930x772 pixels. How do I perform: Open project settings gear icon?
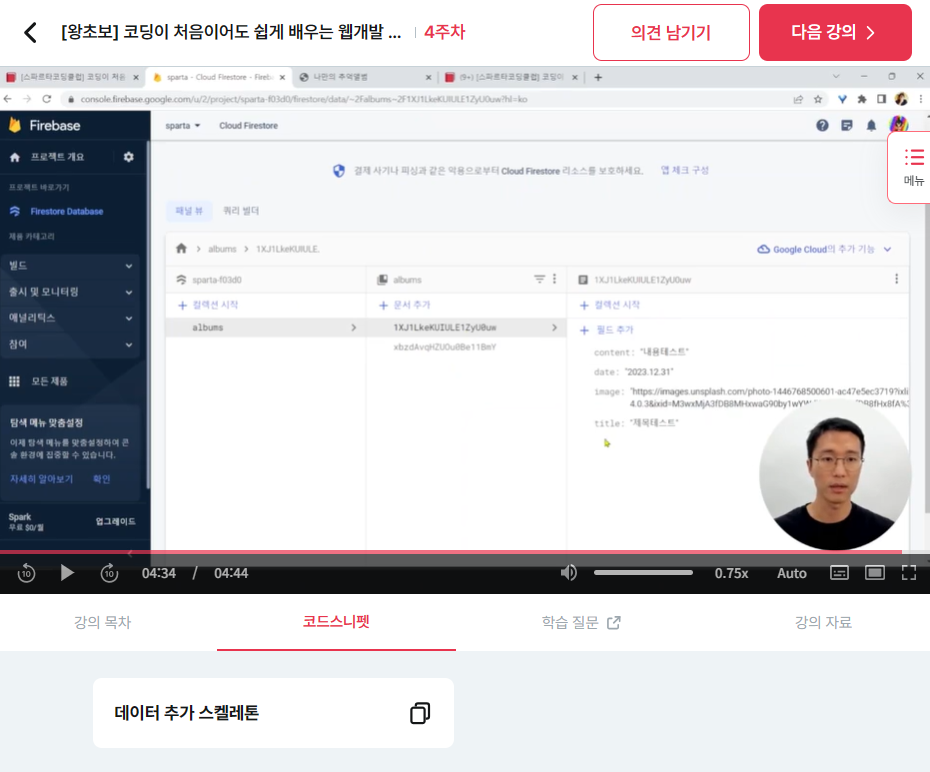tap(128, 157)
